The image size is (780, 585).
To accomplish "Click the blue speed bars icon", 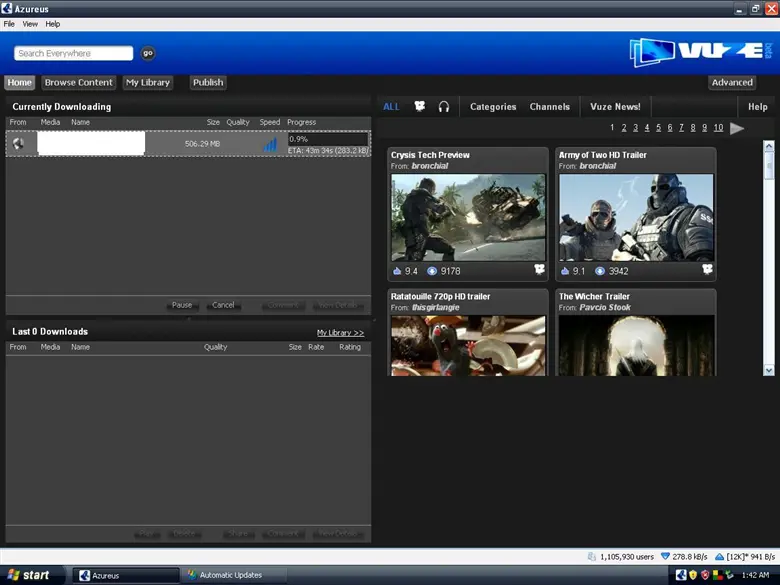I will 270,144.
